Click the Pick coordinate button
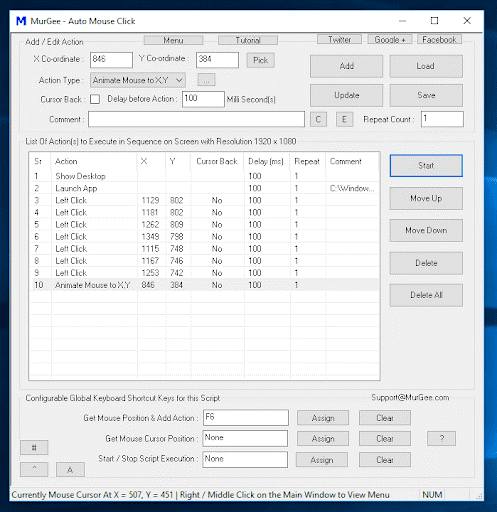 [x=261, y=60]
